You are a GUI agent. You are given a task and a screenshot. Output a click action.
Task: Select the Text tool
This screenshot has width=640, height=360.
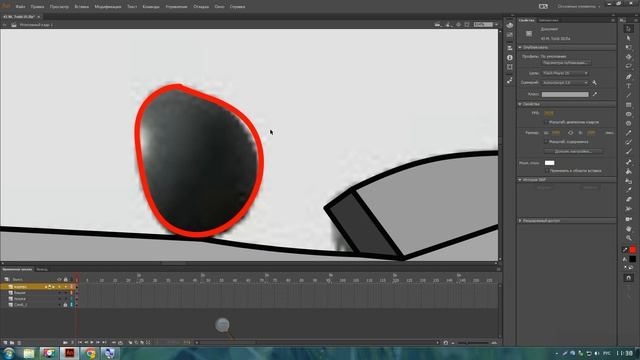(629, 86)
